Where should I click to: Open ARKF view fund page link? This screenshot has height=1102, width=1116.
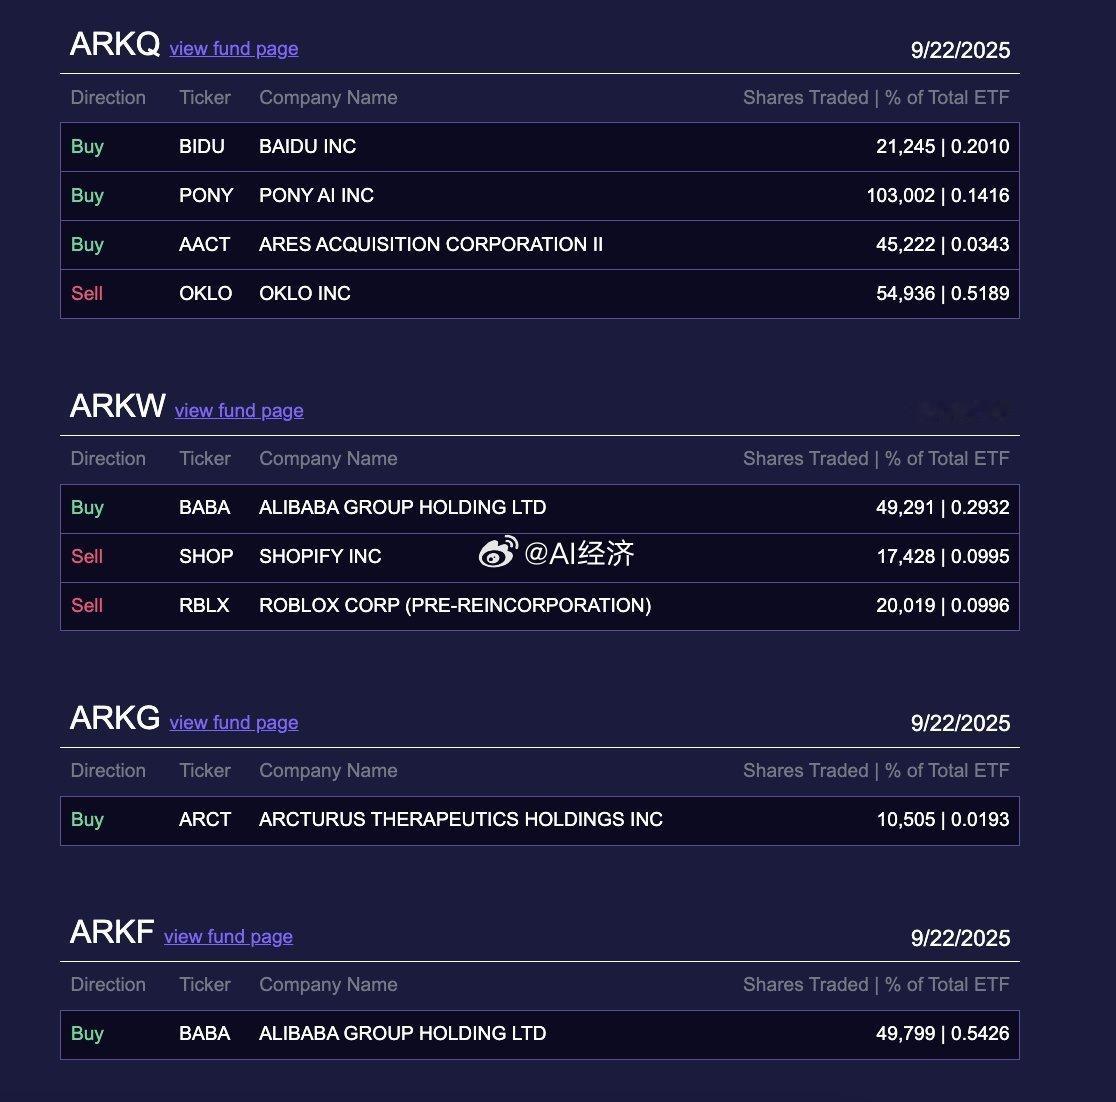point(228,937)
